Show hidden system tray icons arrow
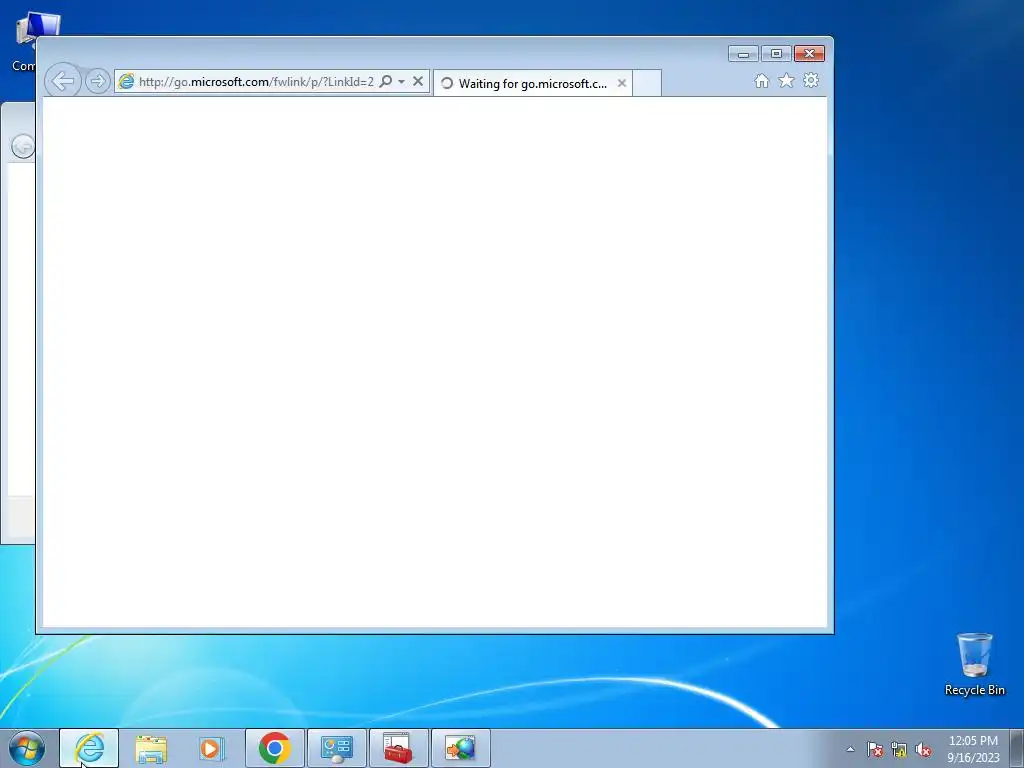This screenshot has width=1024, height=768. coord(850,750)
